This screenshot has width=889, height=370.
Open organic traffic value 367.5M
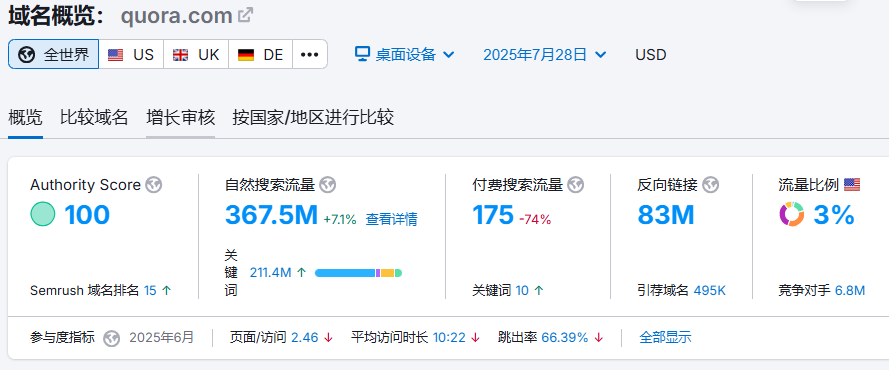(x=272, y=215)
